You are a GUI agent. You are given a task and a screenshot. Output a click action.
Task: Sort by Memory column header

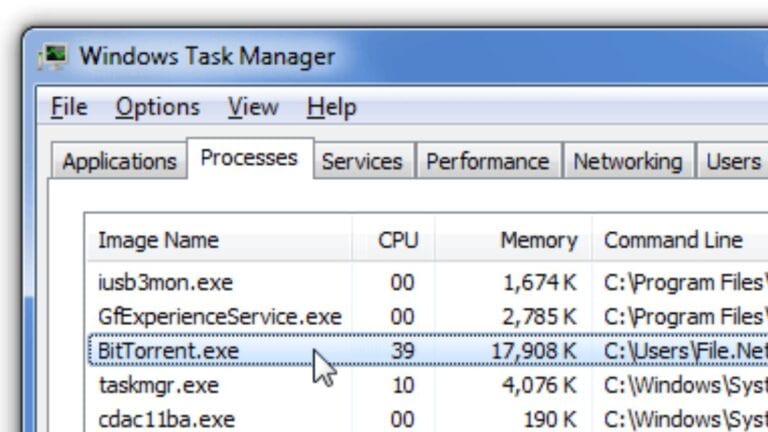click(x=539, y=240)
